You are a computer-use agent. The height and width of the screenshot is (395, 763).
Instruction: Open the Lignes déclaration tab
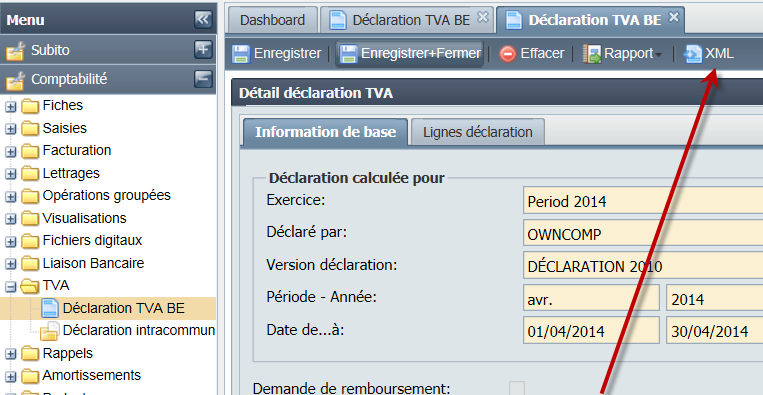(x=477, y=132)
